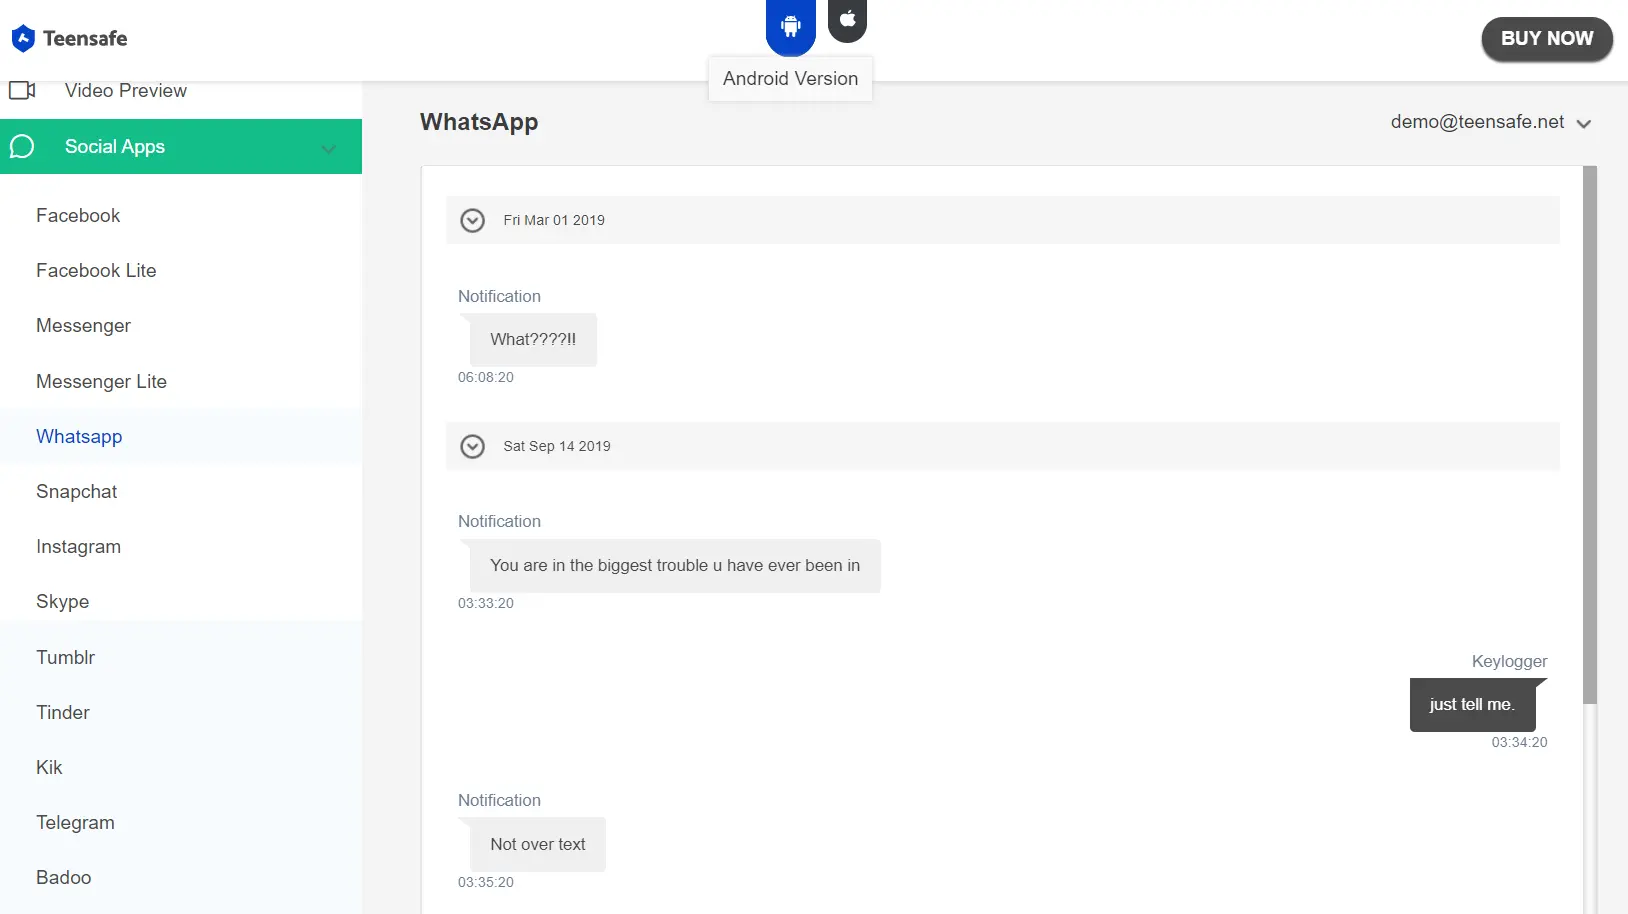Click the BUY NOW button
This screenshot has width=1628, height=914.
(x=1547, y=39)
